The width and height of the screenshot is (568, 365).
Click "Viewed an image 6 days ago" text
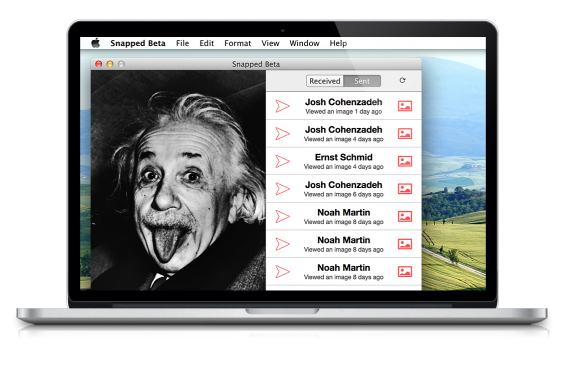click(x=343, y=194)
